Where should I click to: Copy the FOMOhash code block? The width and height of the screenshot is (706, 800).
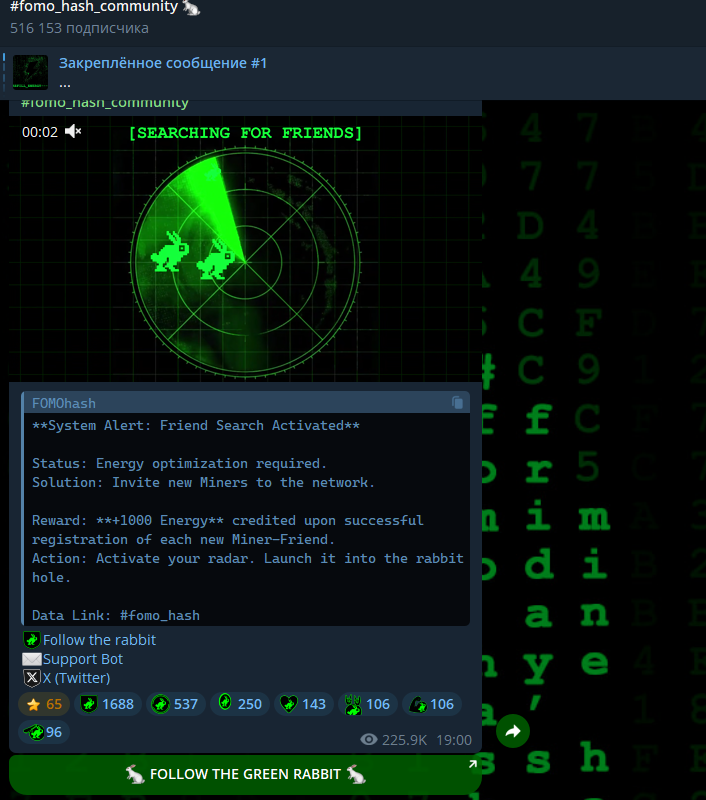(457, 403)
